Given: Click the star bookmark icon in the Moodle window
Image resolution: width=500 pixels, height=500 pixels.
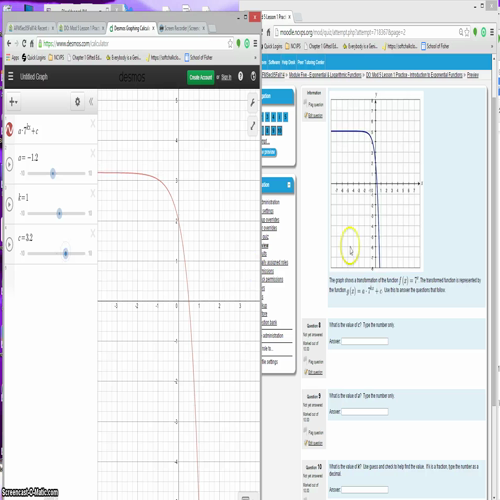Looking at the screenshot, I should [467, 32].
